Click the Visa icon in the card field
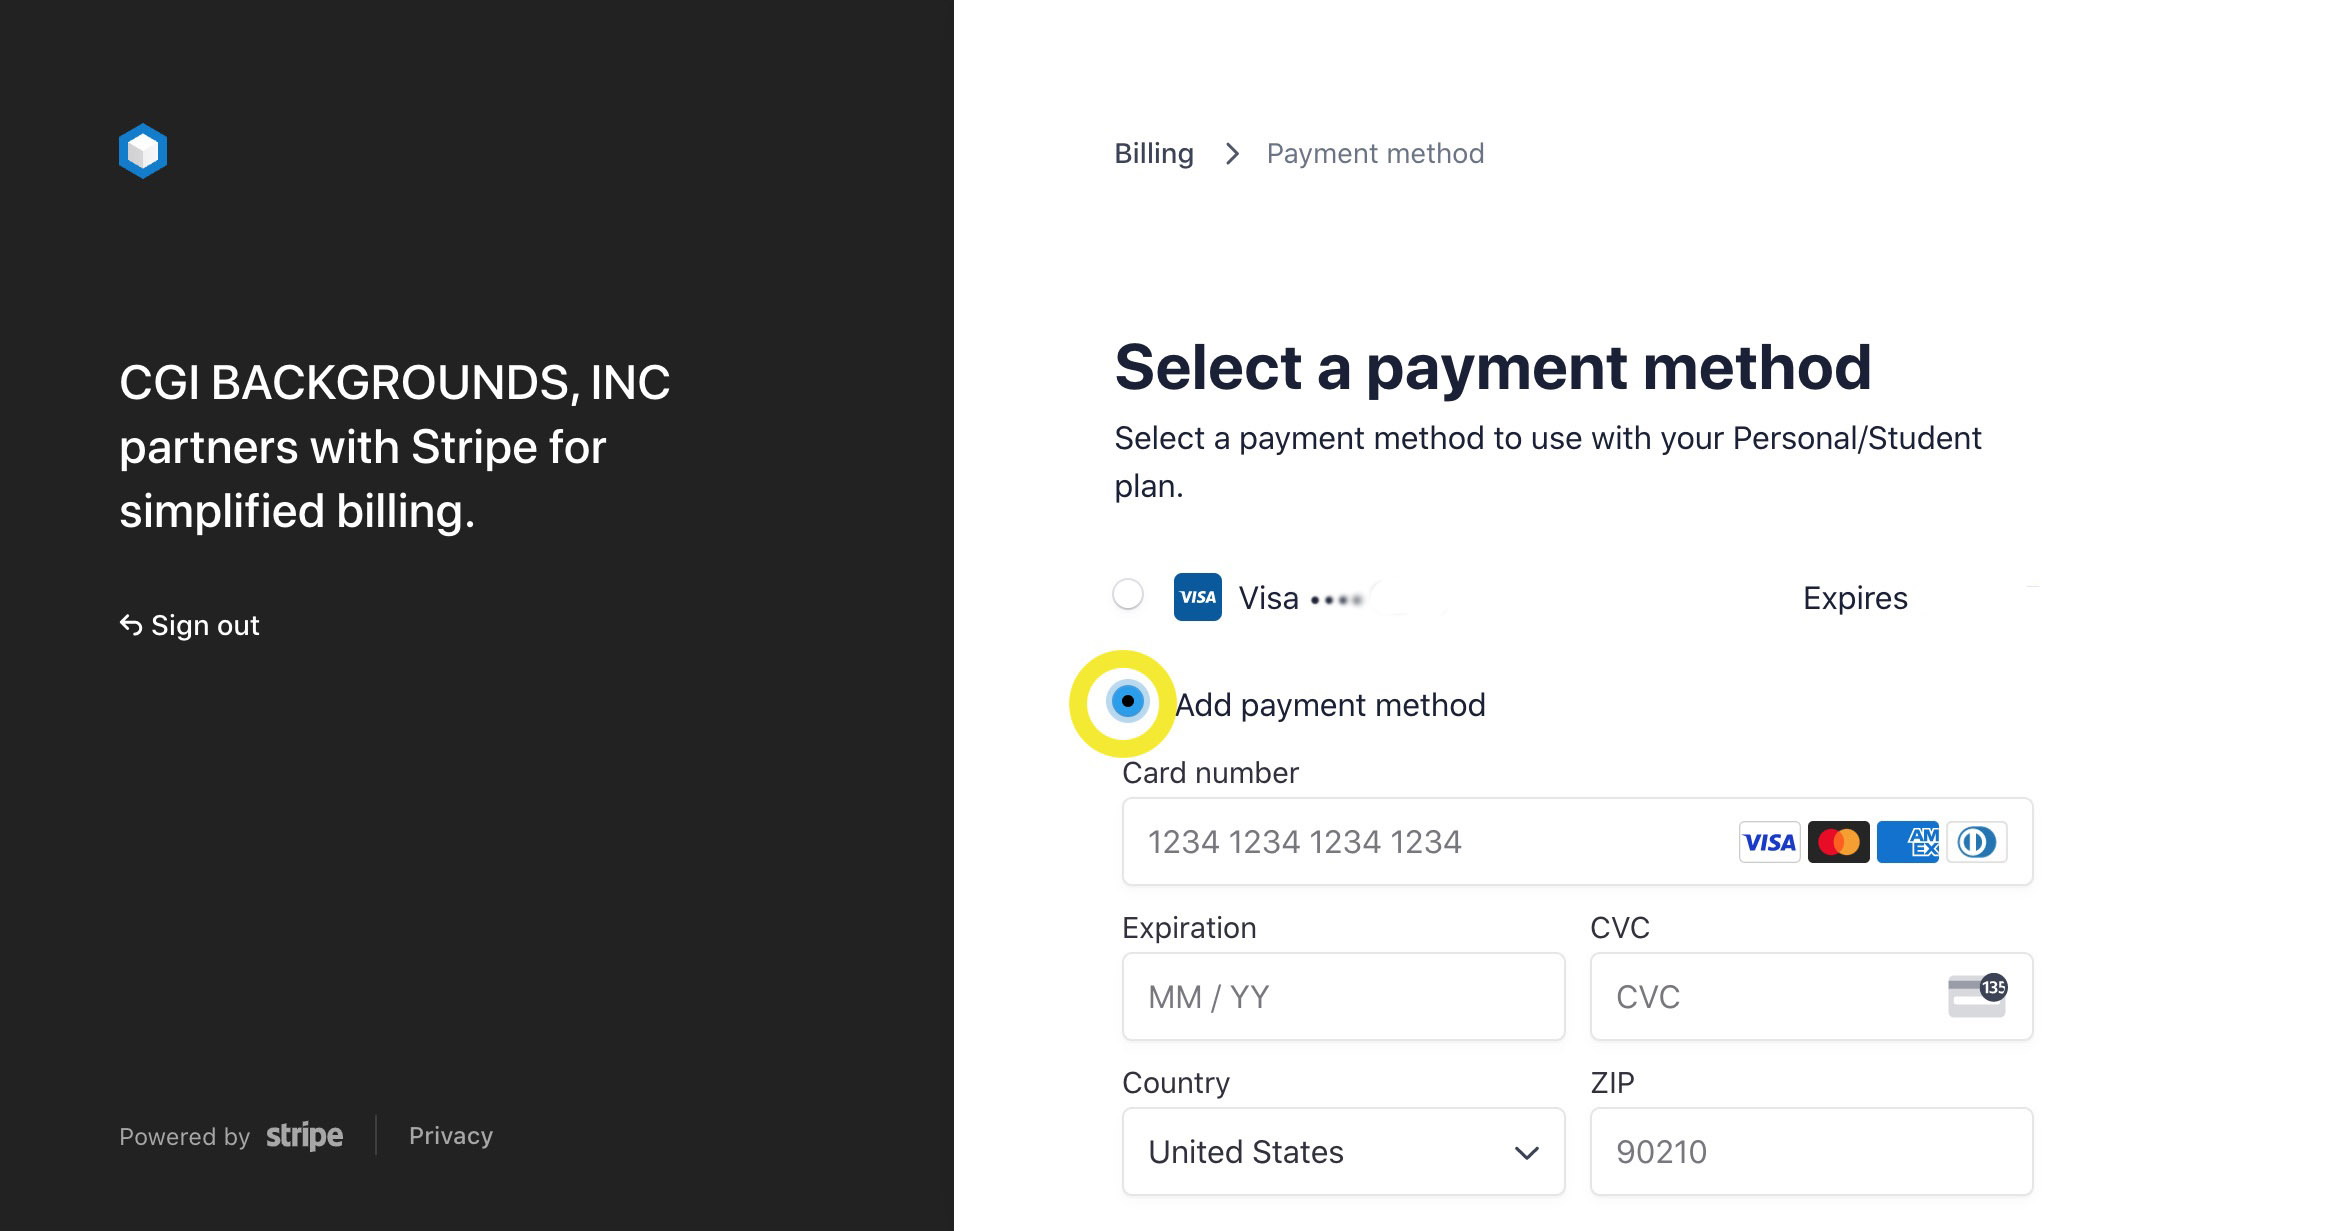 coord(1769,842)
